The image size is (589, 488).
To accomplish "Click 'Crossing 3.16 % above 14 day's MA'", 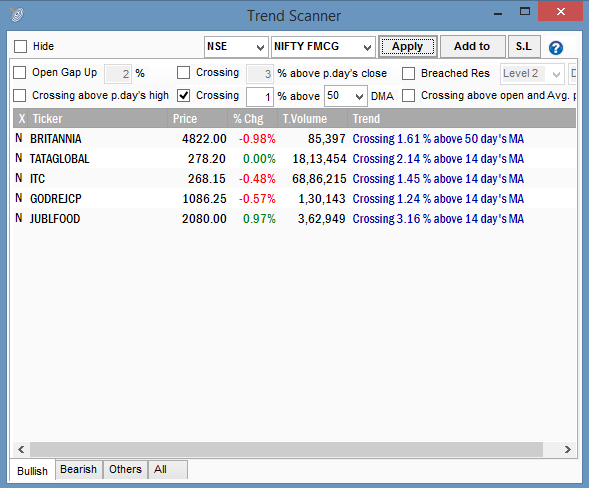I will pos(438,219).
